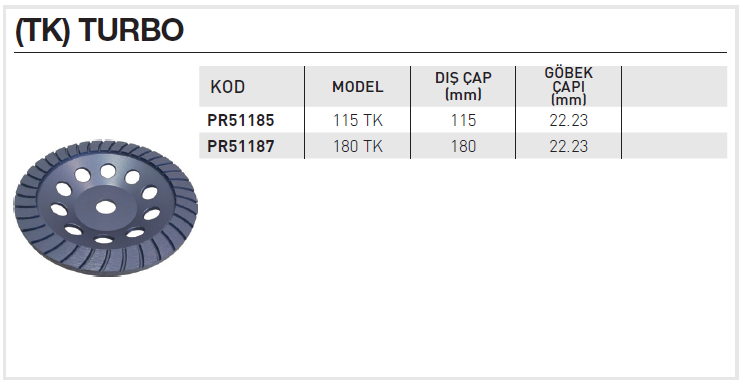Image resolution: width=743 pixels, height=387 pixels.
Task: Click the turbo grinding disc product image
Action: [x=106, y=208]
